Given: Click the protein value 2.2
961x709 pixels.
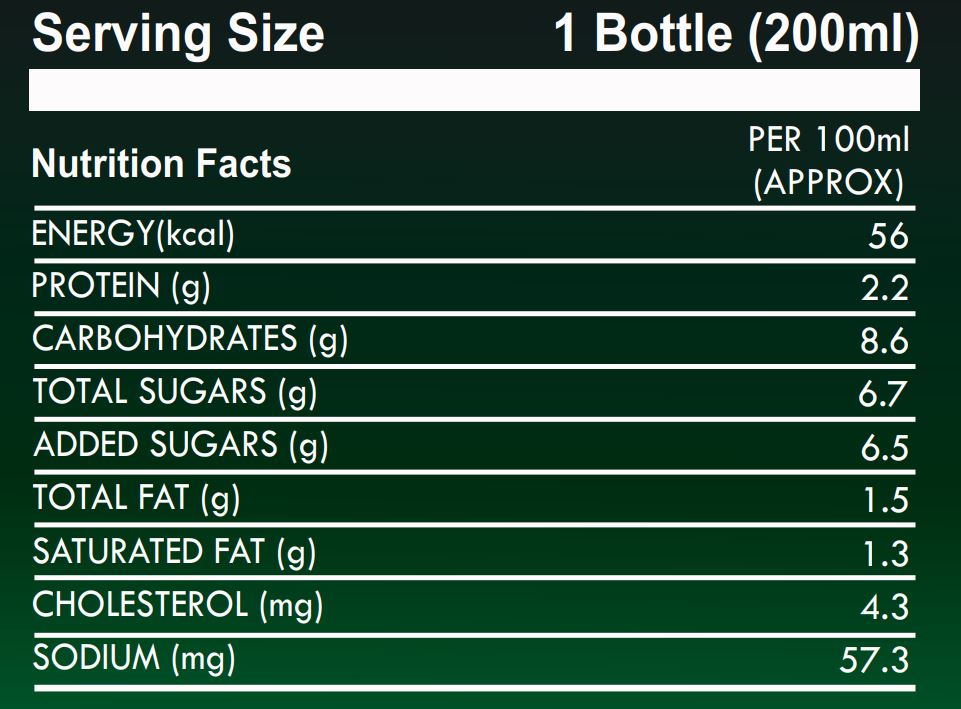Looking at the screenshot, I should pyautogui.click(x=884, y=288).
